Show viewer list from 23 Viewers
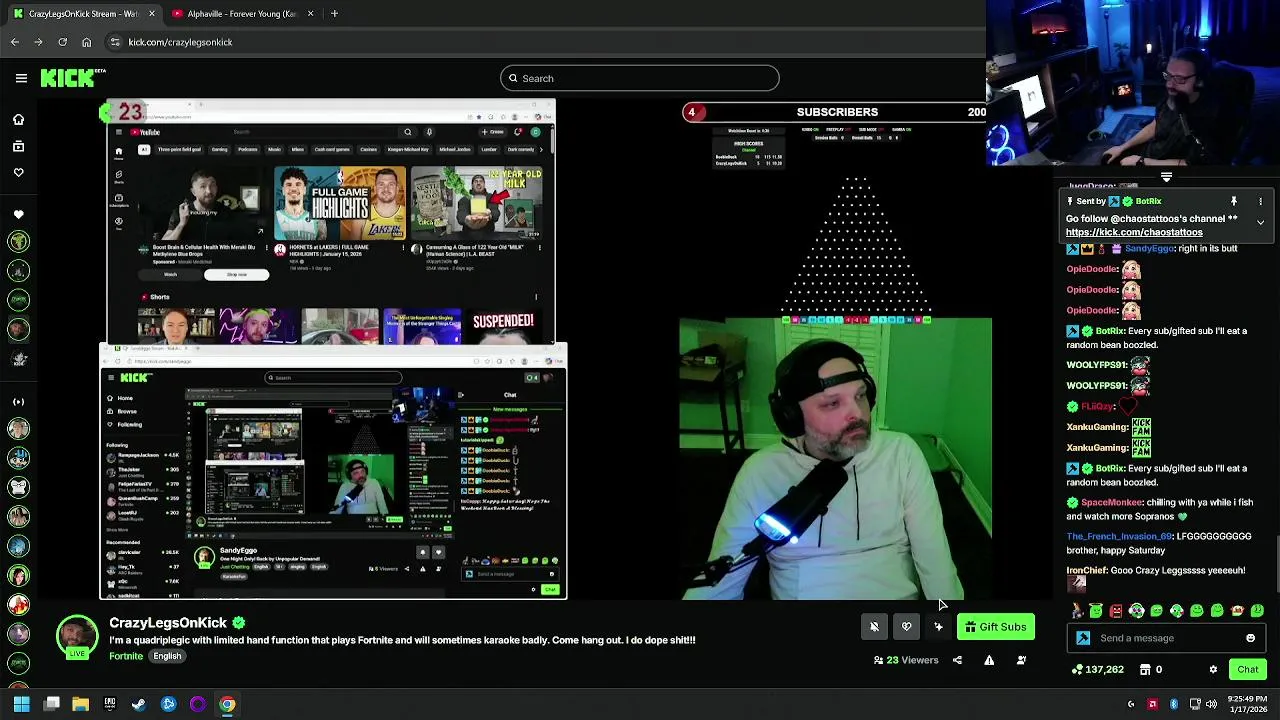 (906, 660)
